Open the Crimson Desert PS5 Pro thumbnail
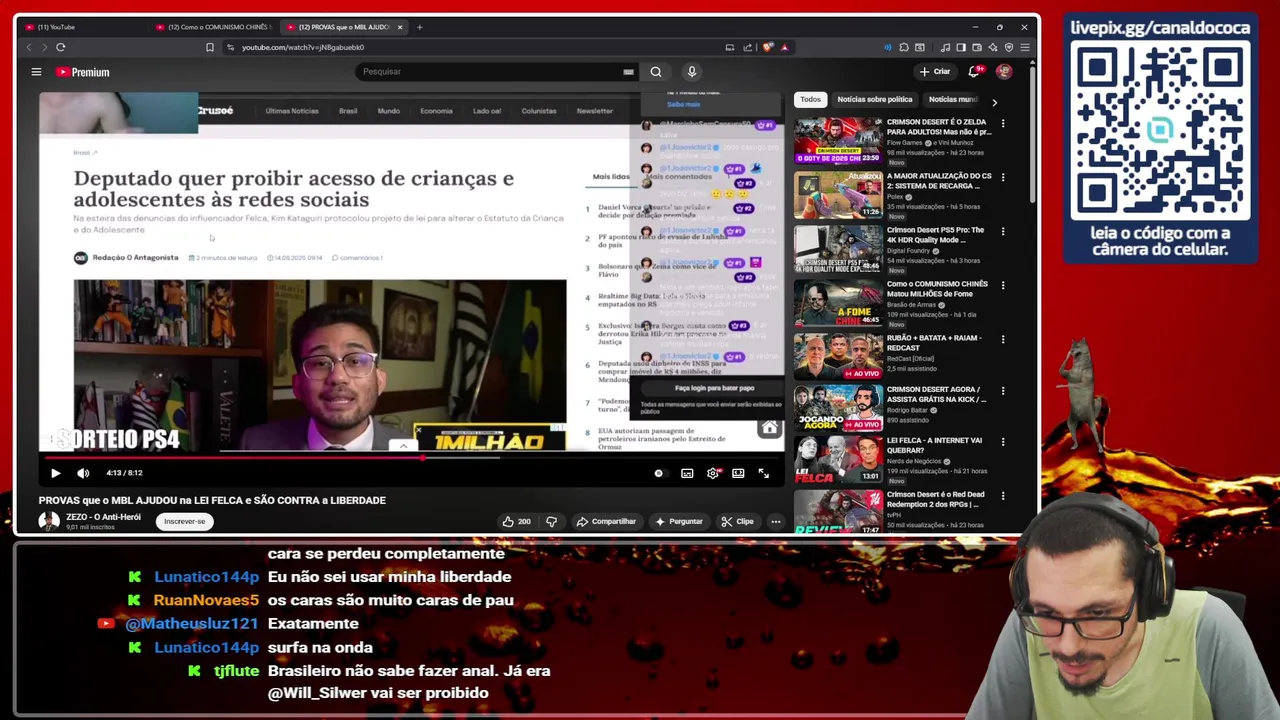Viewport: 1280px width, 720px height. (x=838, y=249)
